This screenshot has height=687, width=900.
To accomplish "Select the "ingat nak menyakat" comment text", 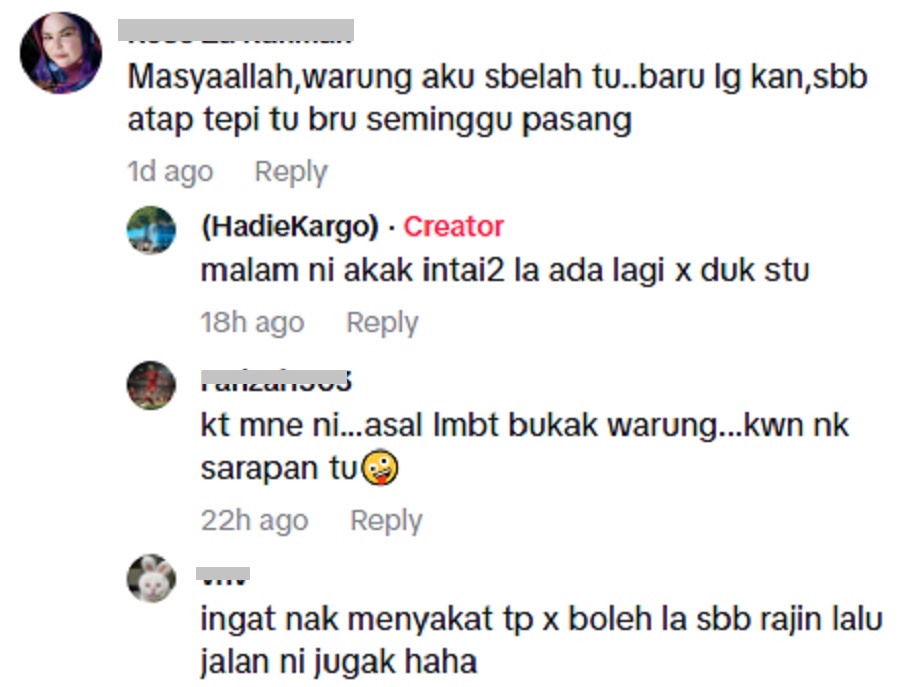I will (x=541, y=641).
